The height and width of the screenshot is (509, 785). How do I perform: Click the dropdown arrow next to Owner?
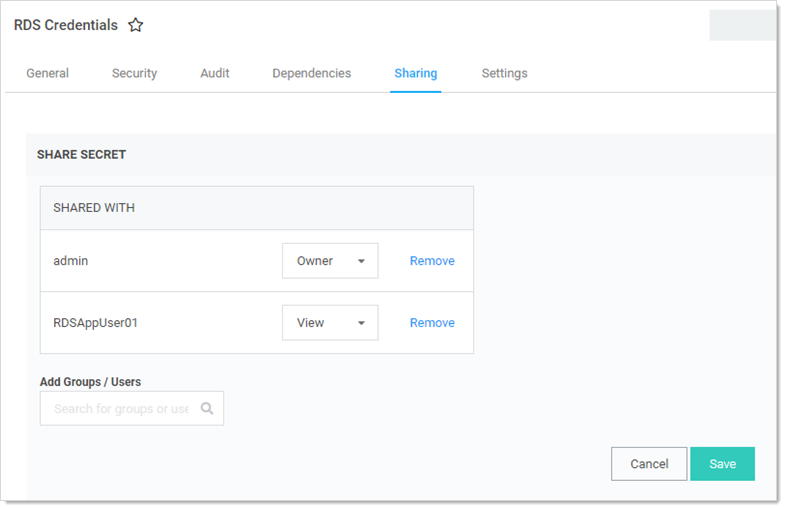click(361, 261)
